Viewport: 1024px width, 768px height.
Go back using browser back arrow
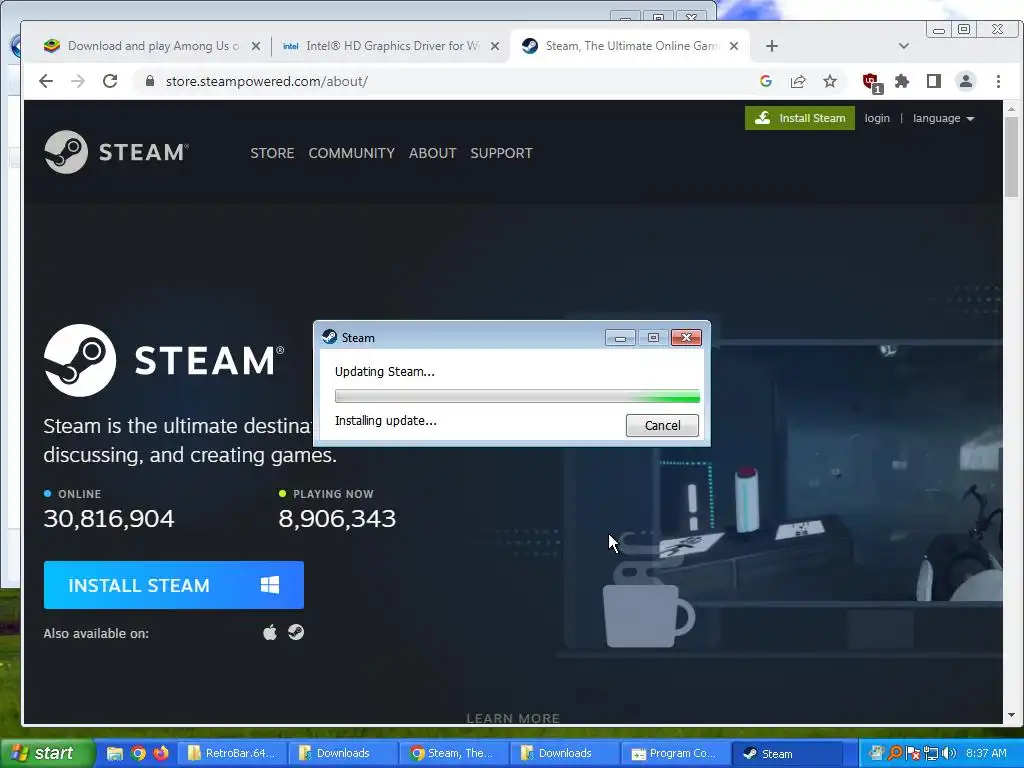tap(46, 81)
